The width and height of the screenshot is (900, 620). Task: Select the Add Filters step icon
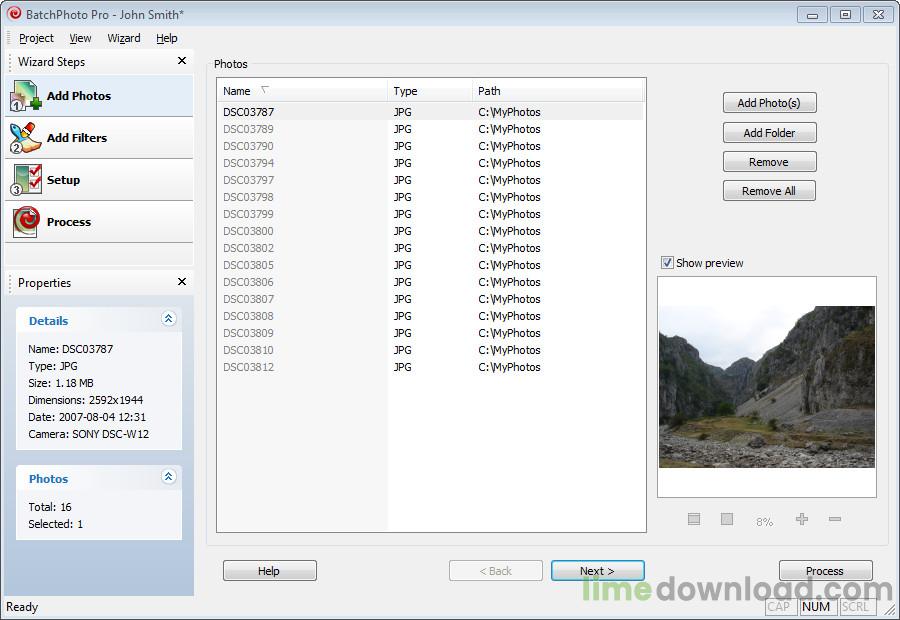pyautogui.click(x=26, y=138)
